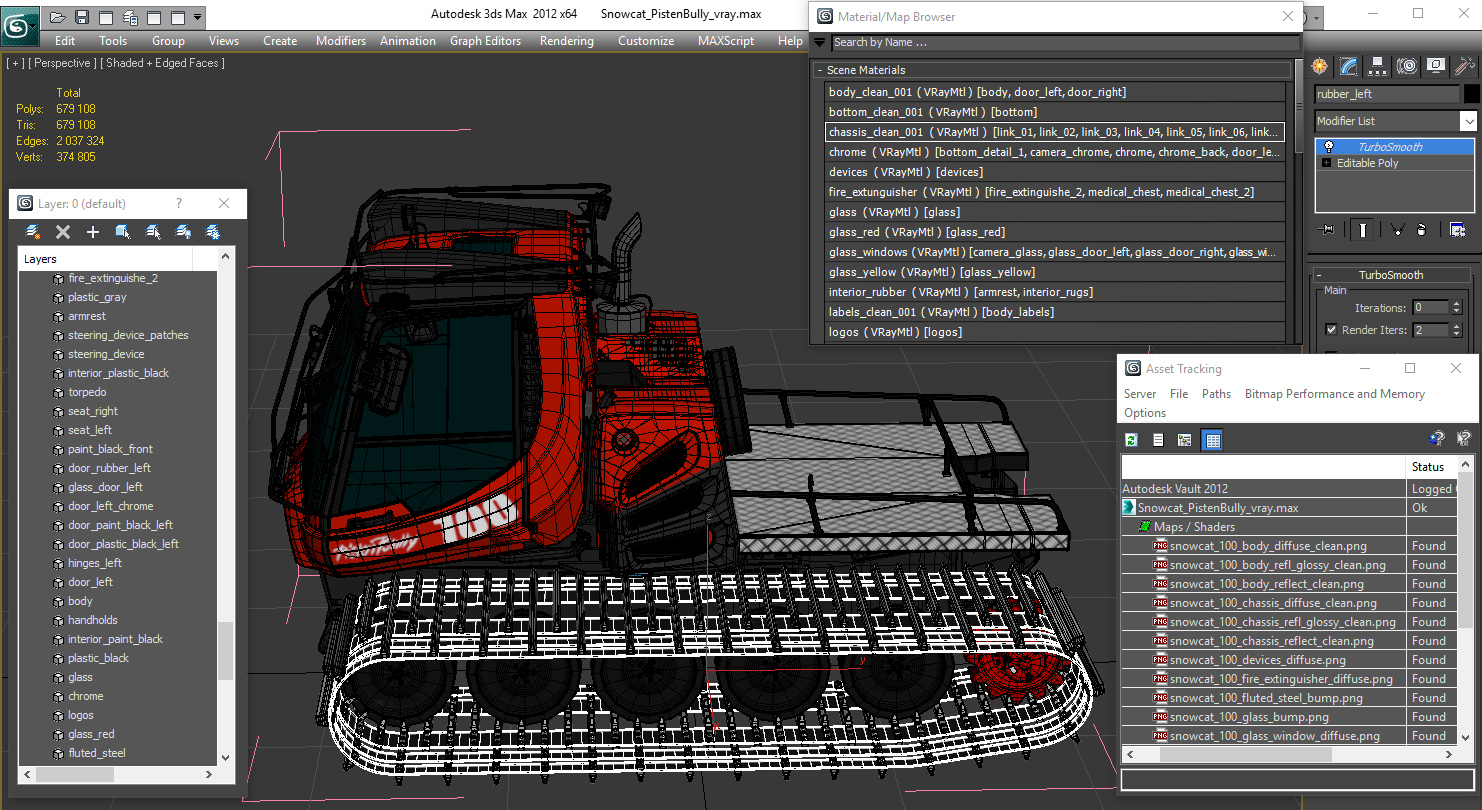The image size is (1482, 810).
Task: Open the Edit menu
Action: point(65,41)
